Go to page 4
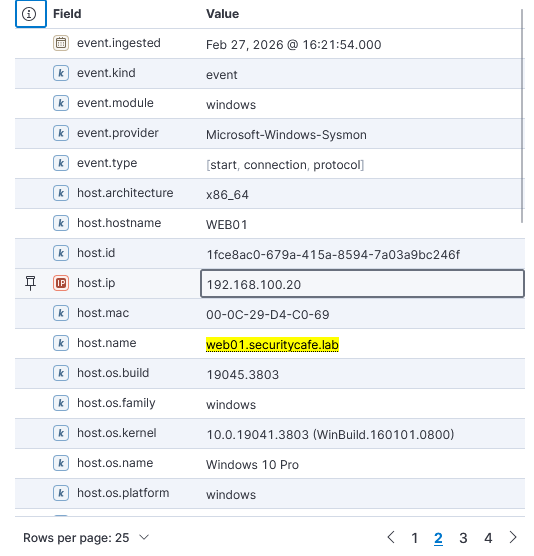The height and width of the screenshot is (556, 534). [x=488, y=538]
